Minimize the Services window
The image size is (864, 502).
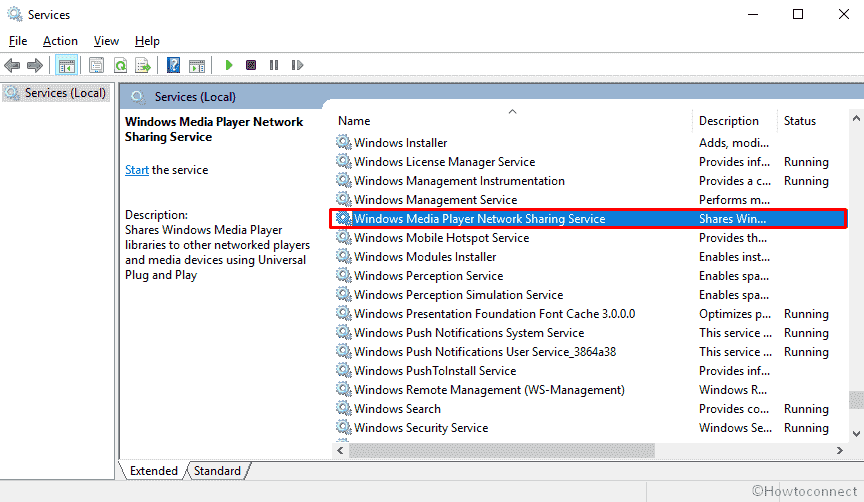(753, 14)
